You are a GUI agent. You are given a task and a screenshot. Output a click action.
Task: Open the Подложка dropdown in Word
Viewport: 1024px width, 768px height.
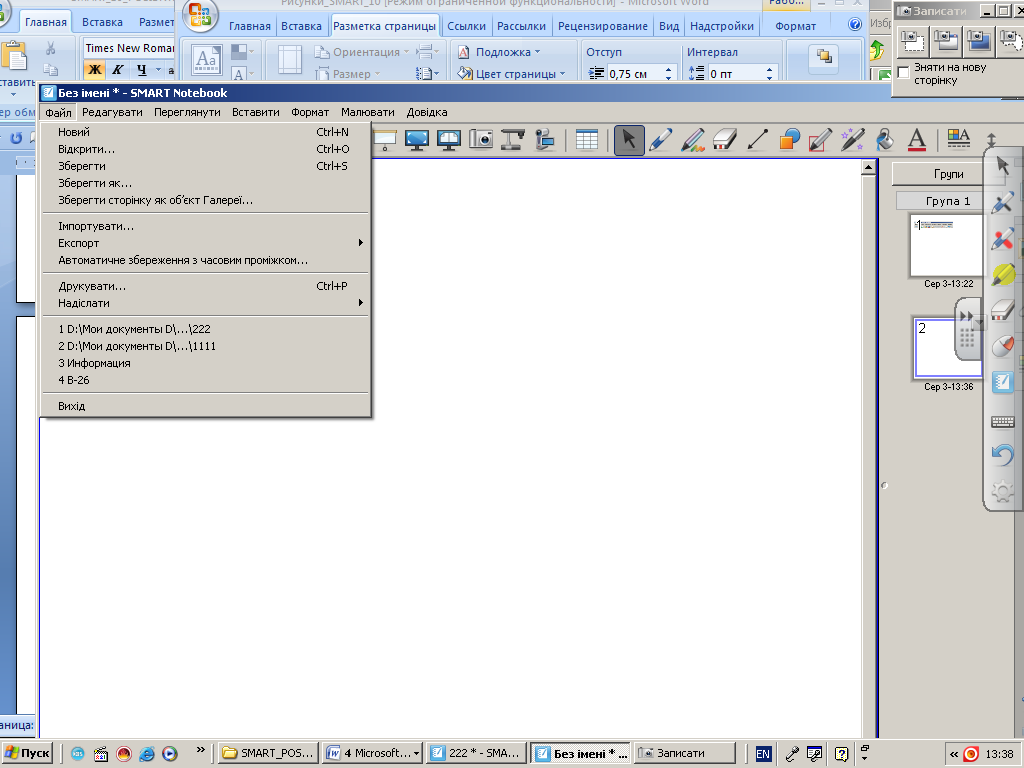pos(500,52)
